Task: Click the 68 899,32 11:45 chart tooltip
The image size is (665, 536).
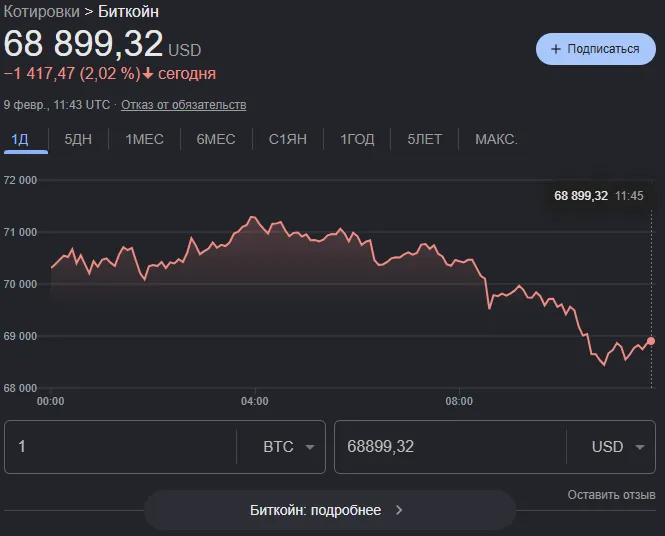Action: pos(598,196)
